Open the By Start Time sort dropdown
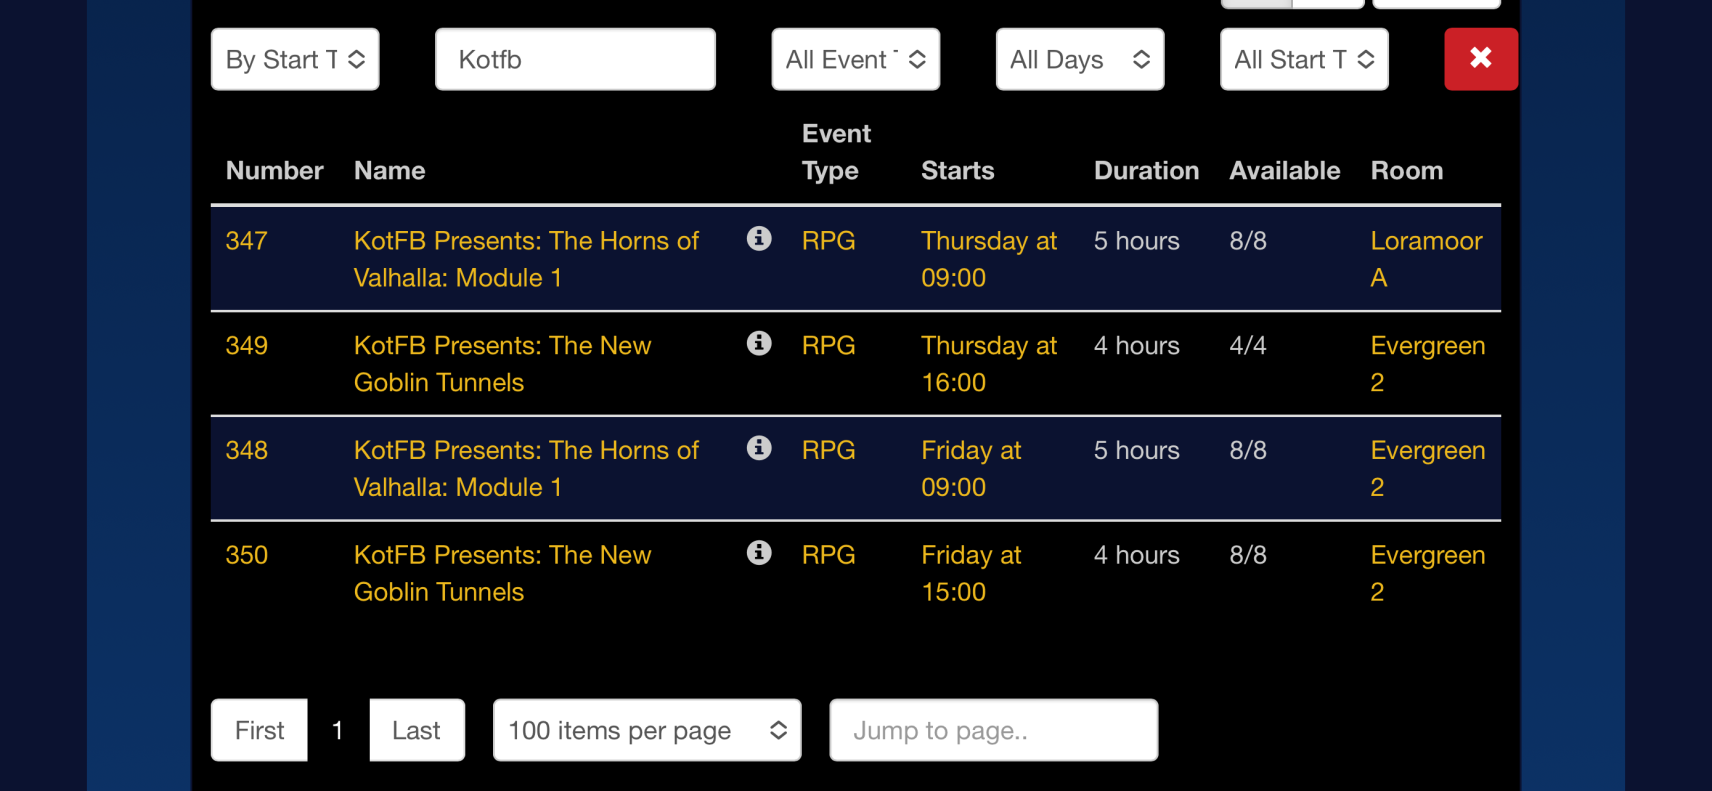This screenshot has width=1712, height=791. (x=295, y=60)
